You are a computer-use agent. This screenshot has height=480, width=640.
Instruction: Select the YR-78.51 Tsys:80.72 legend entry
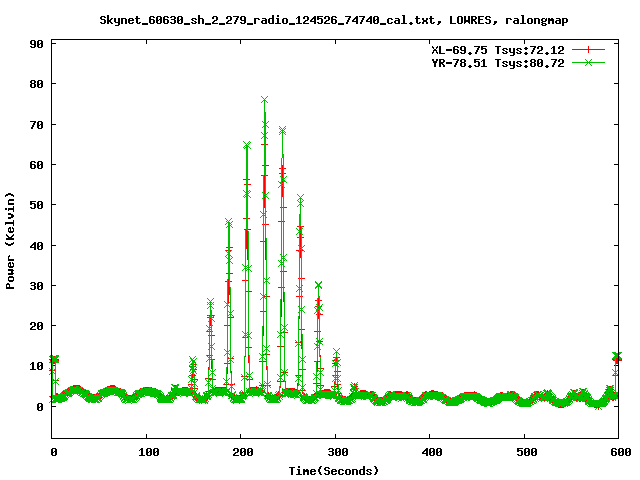tap(495, 62)
